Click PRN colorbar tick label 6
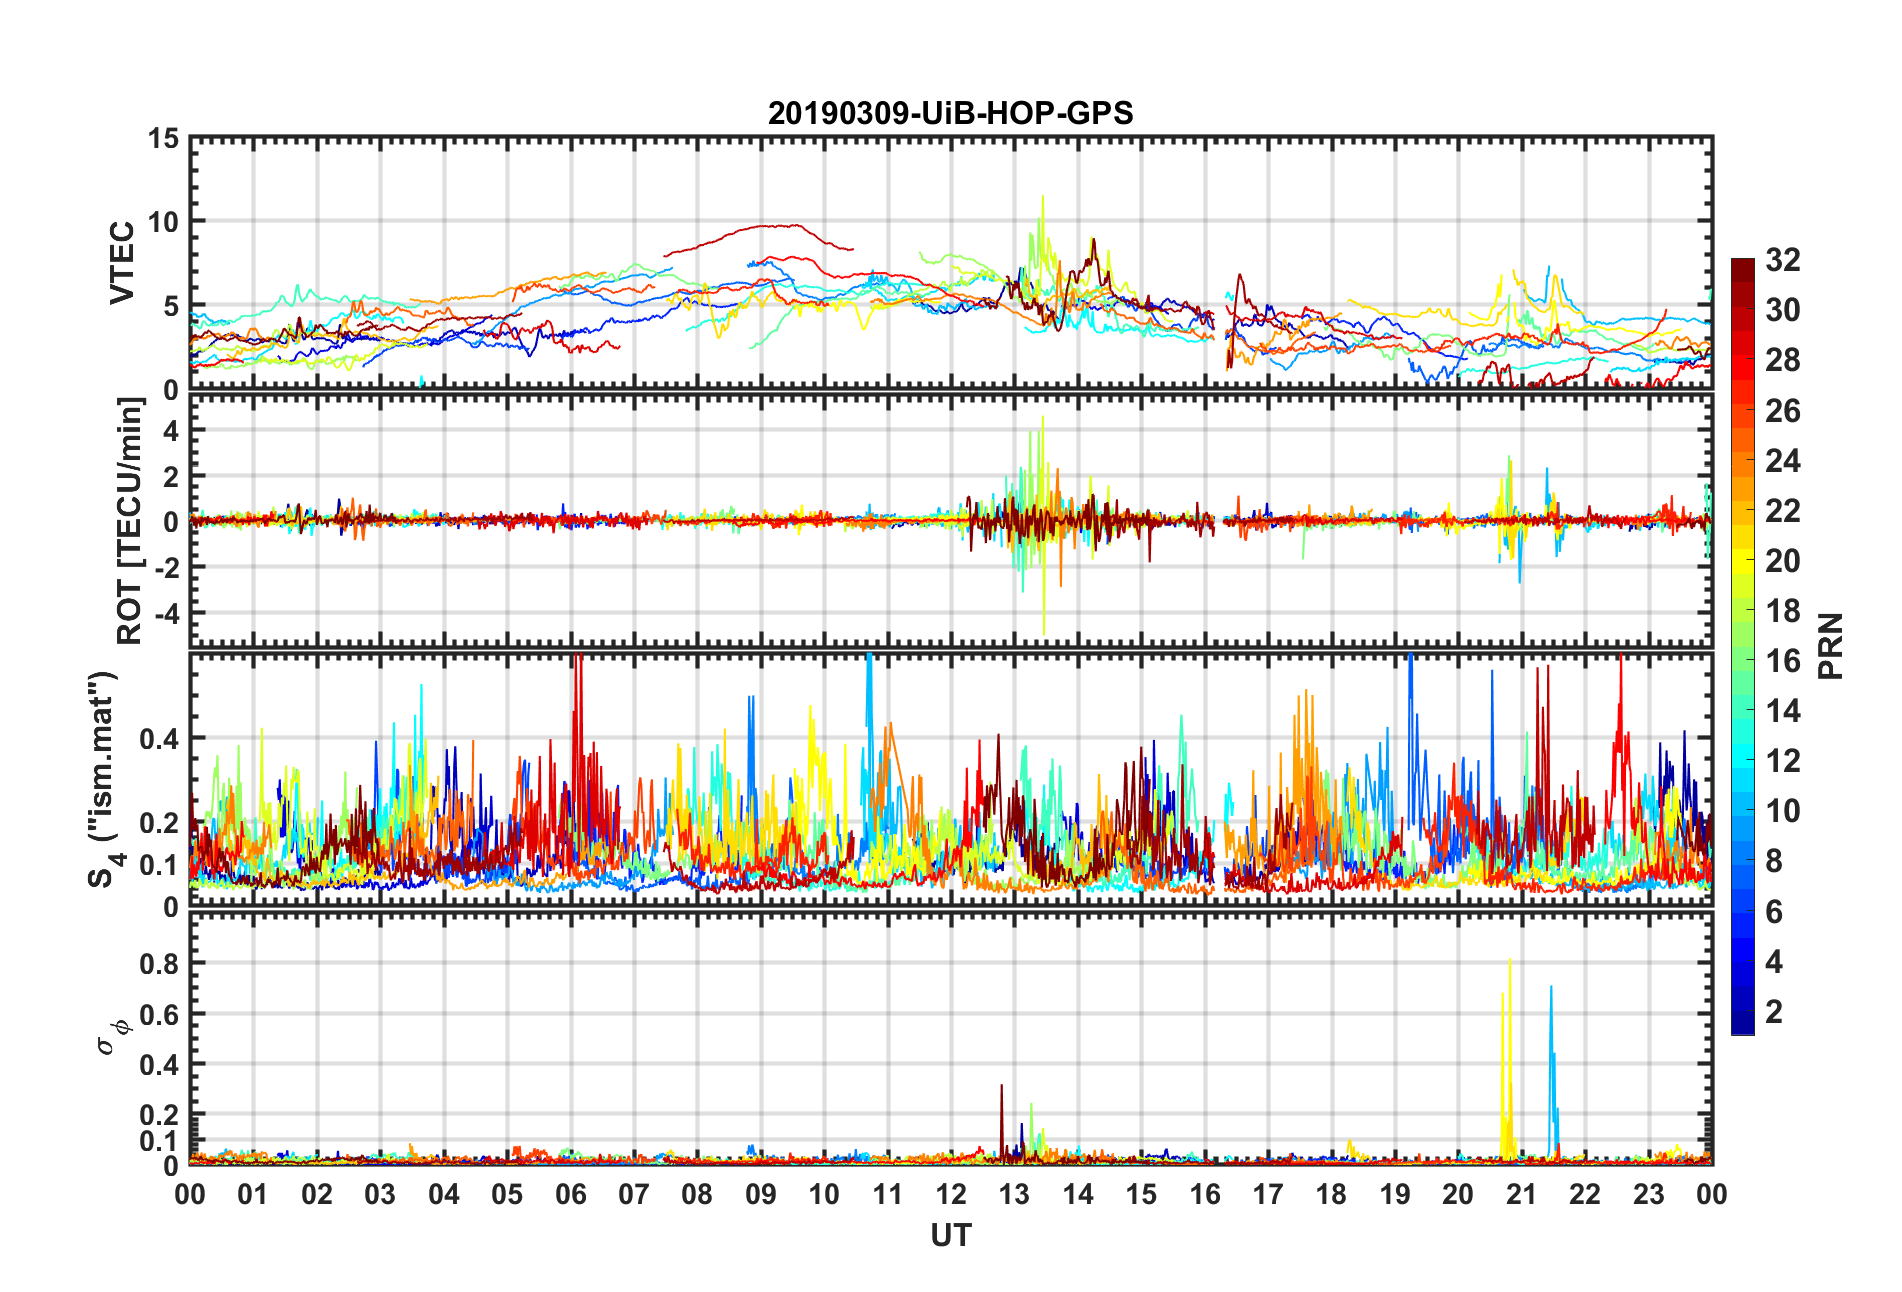The image size is (1902, 1292). click(x=1774, y=912)
